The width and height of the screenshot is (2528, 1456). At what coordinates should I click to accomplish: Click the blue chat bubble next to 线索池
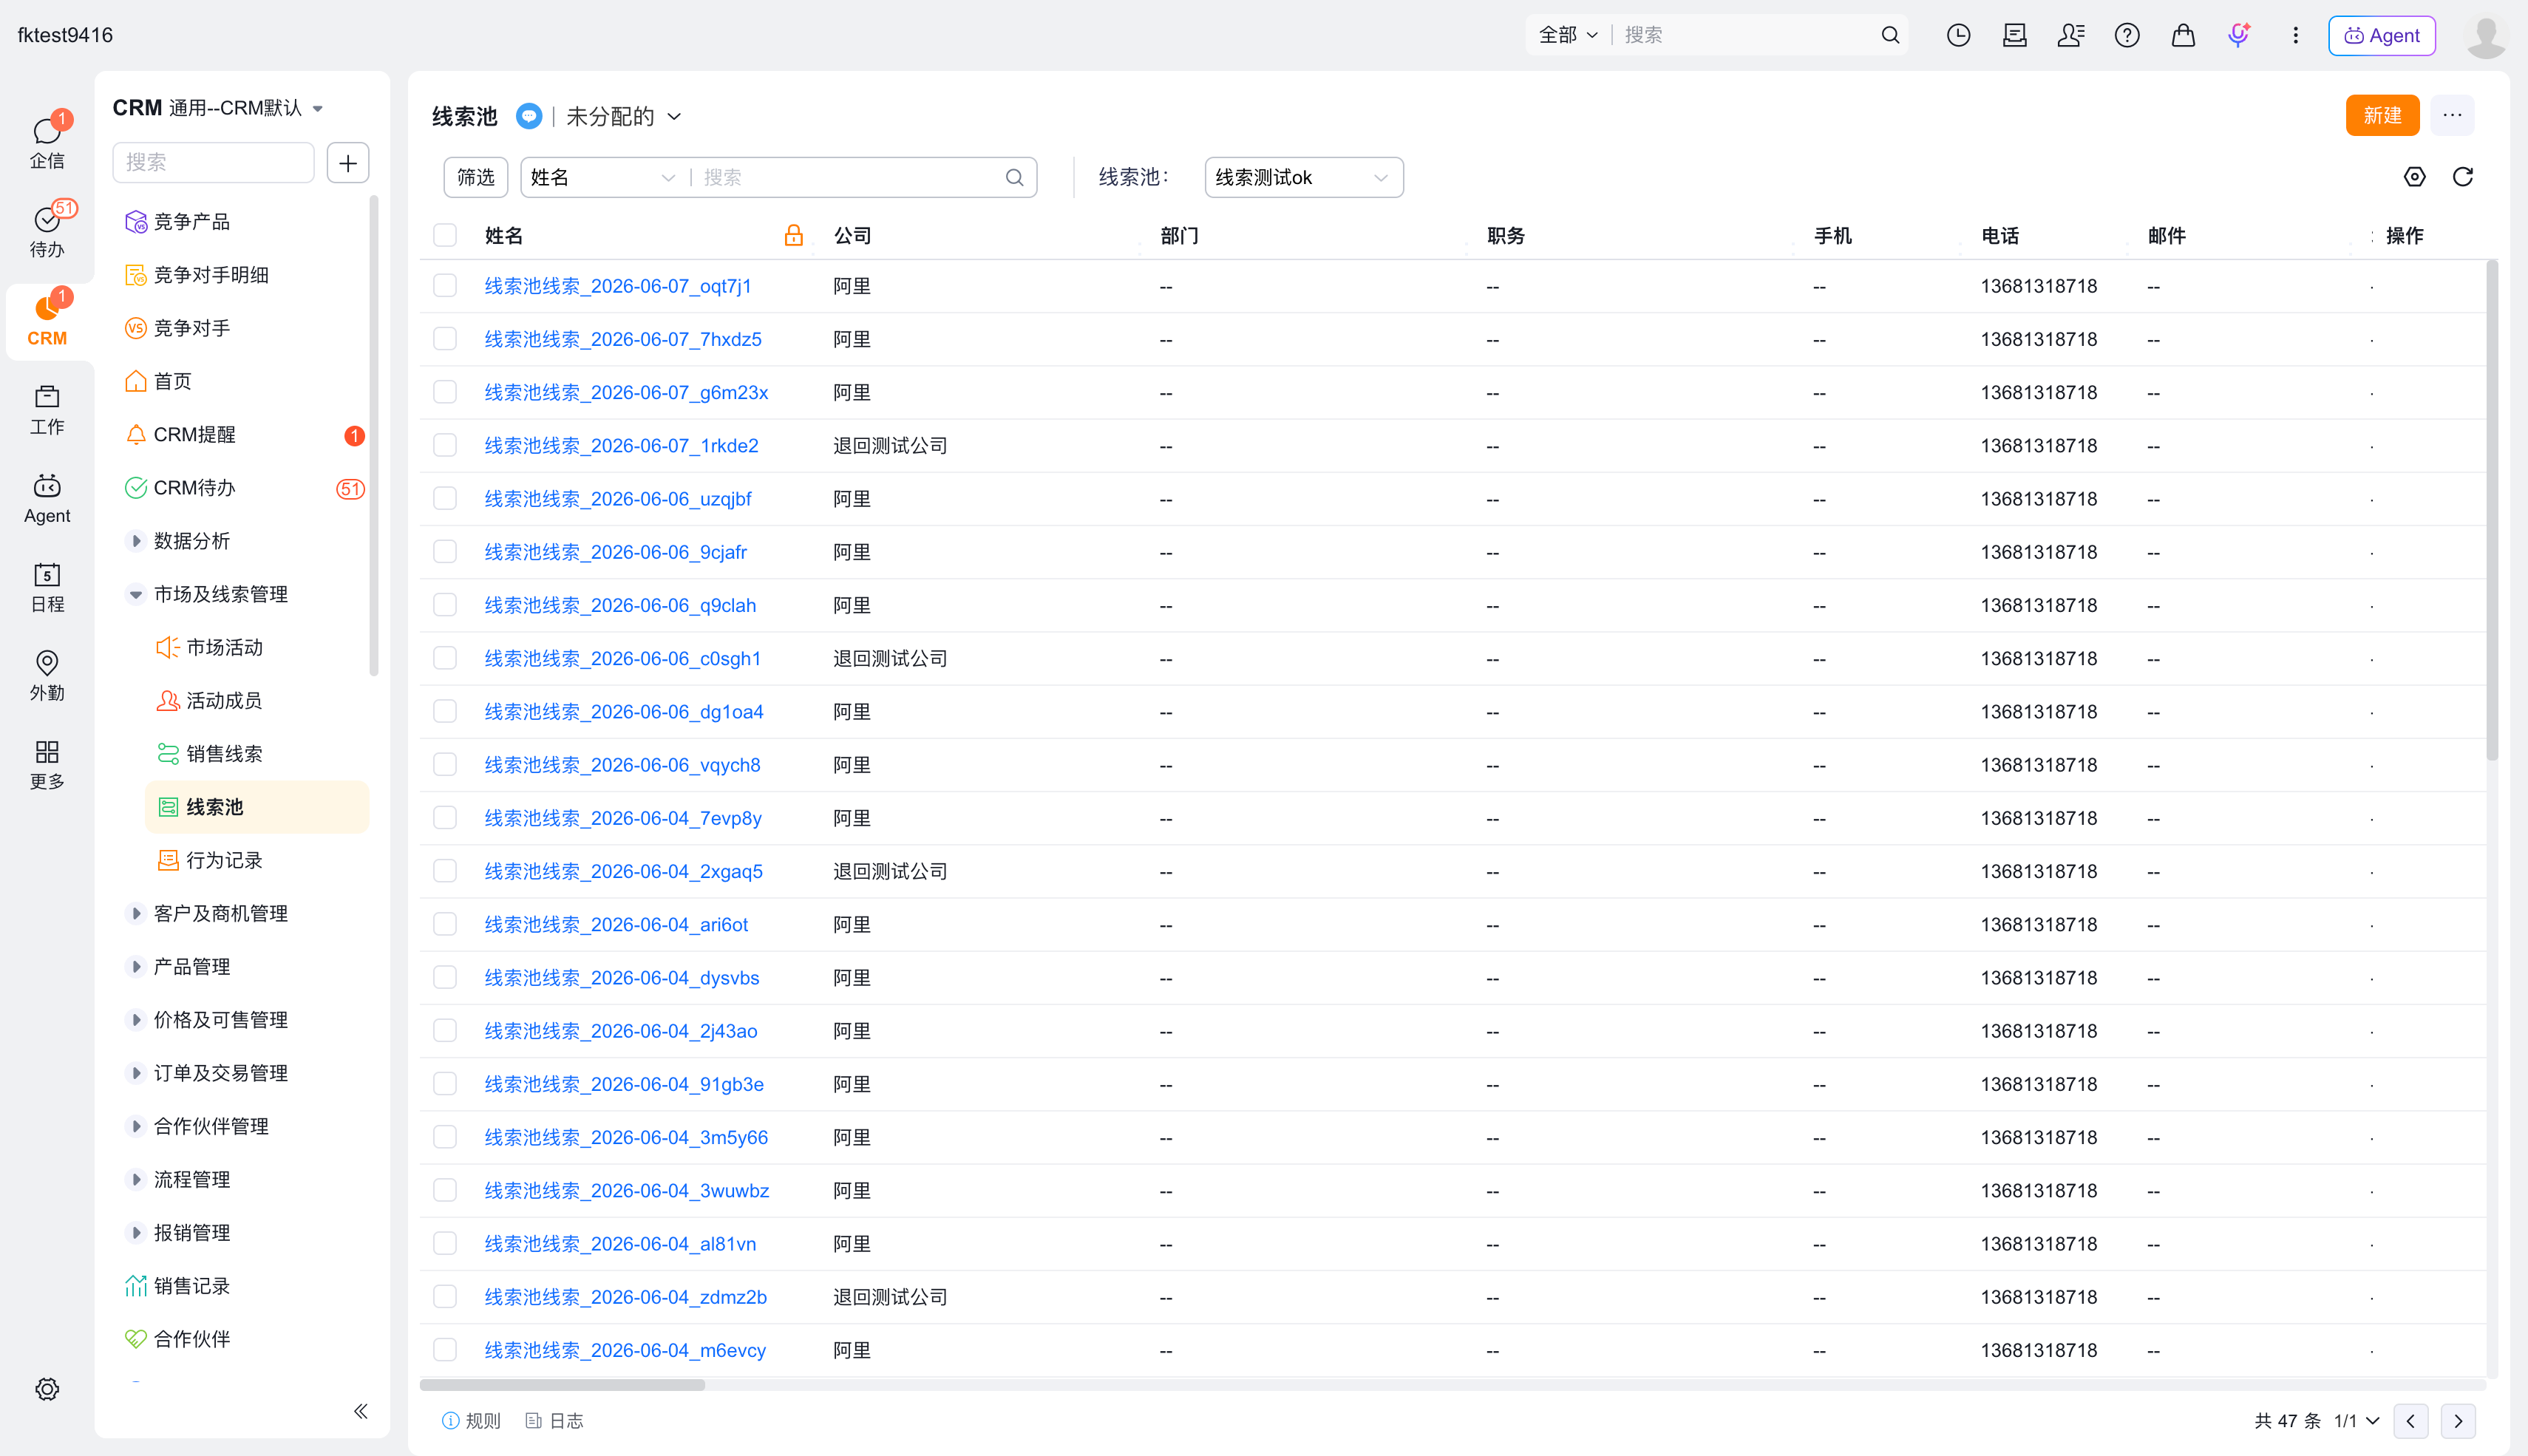(x=529, y=116)
